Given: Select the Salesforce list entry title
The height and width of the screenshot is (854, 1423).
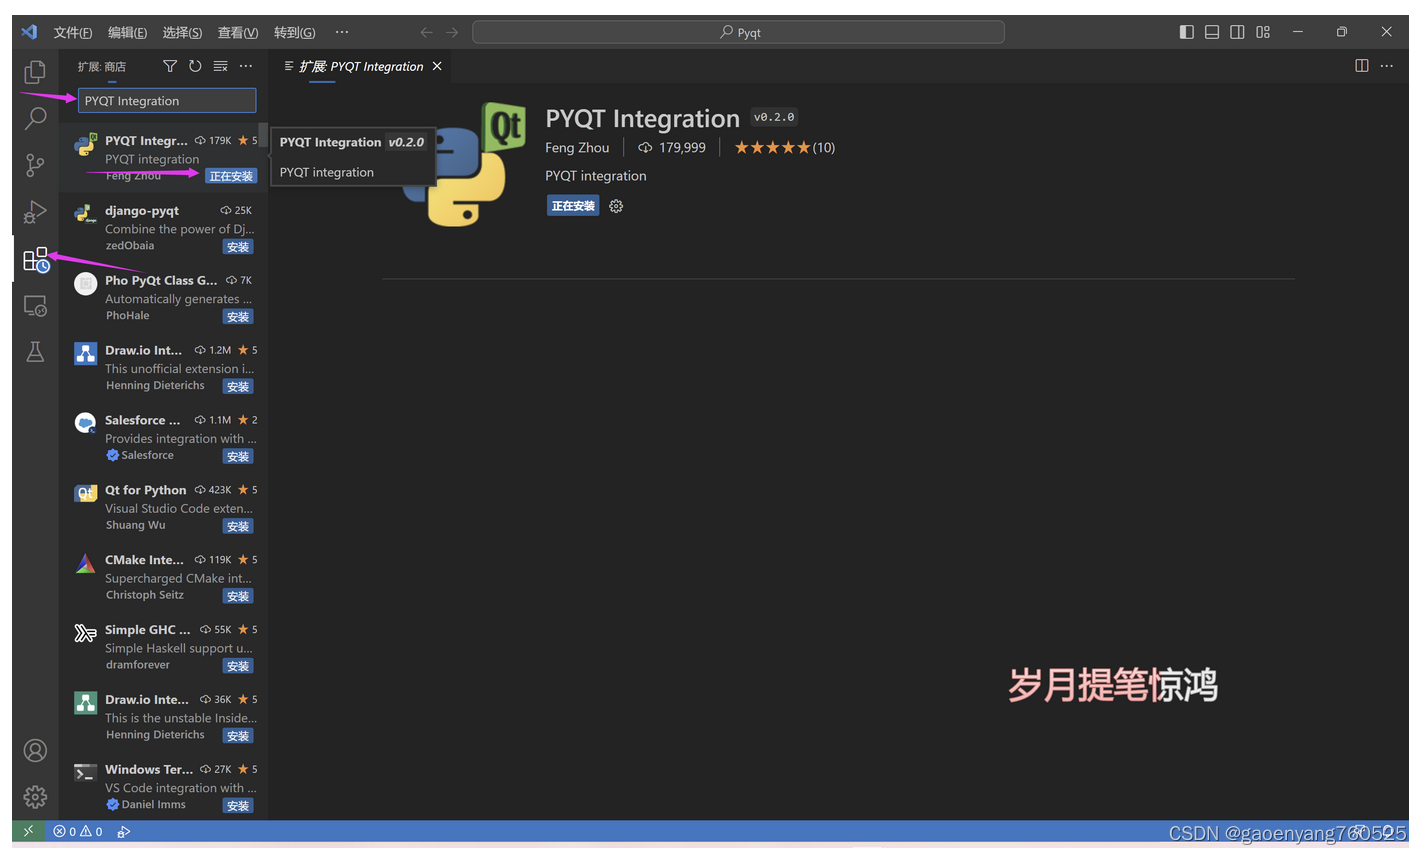Looking at the screenshot, I should click(x=142, y=420).
